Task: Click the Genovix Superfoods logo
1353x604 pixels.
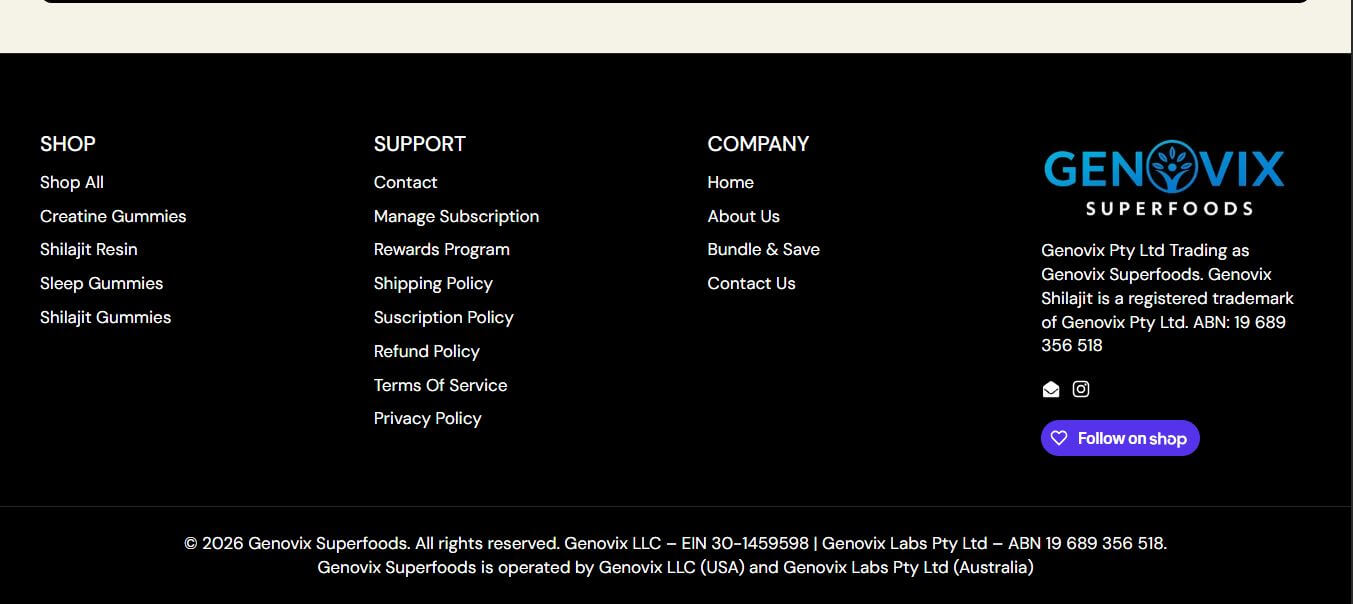Action: [x=1163, y=178]
